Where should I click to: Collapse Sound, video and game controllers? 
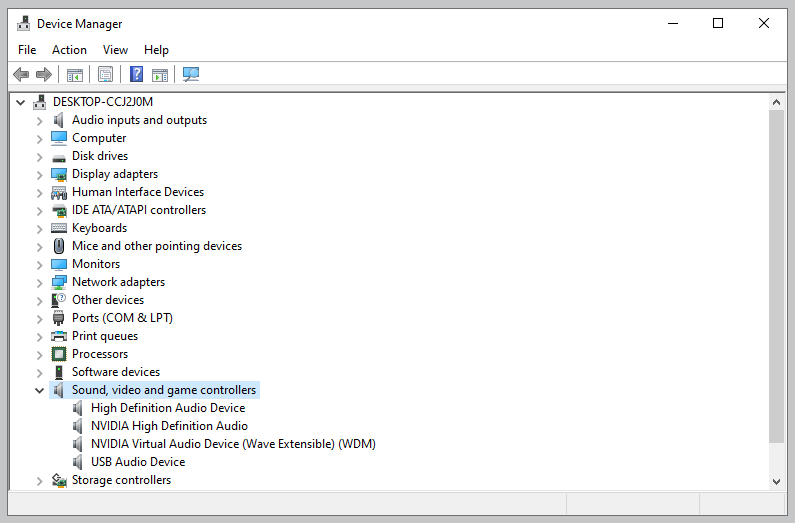pos(40,390)
